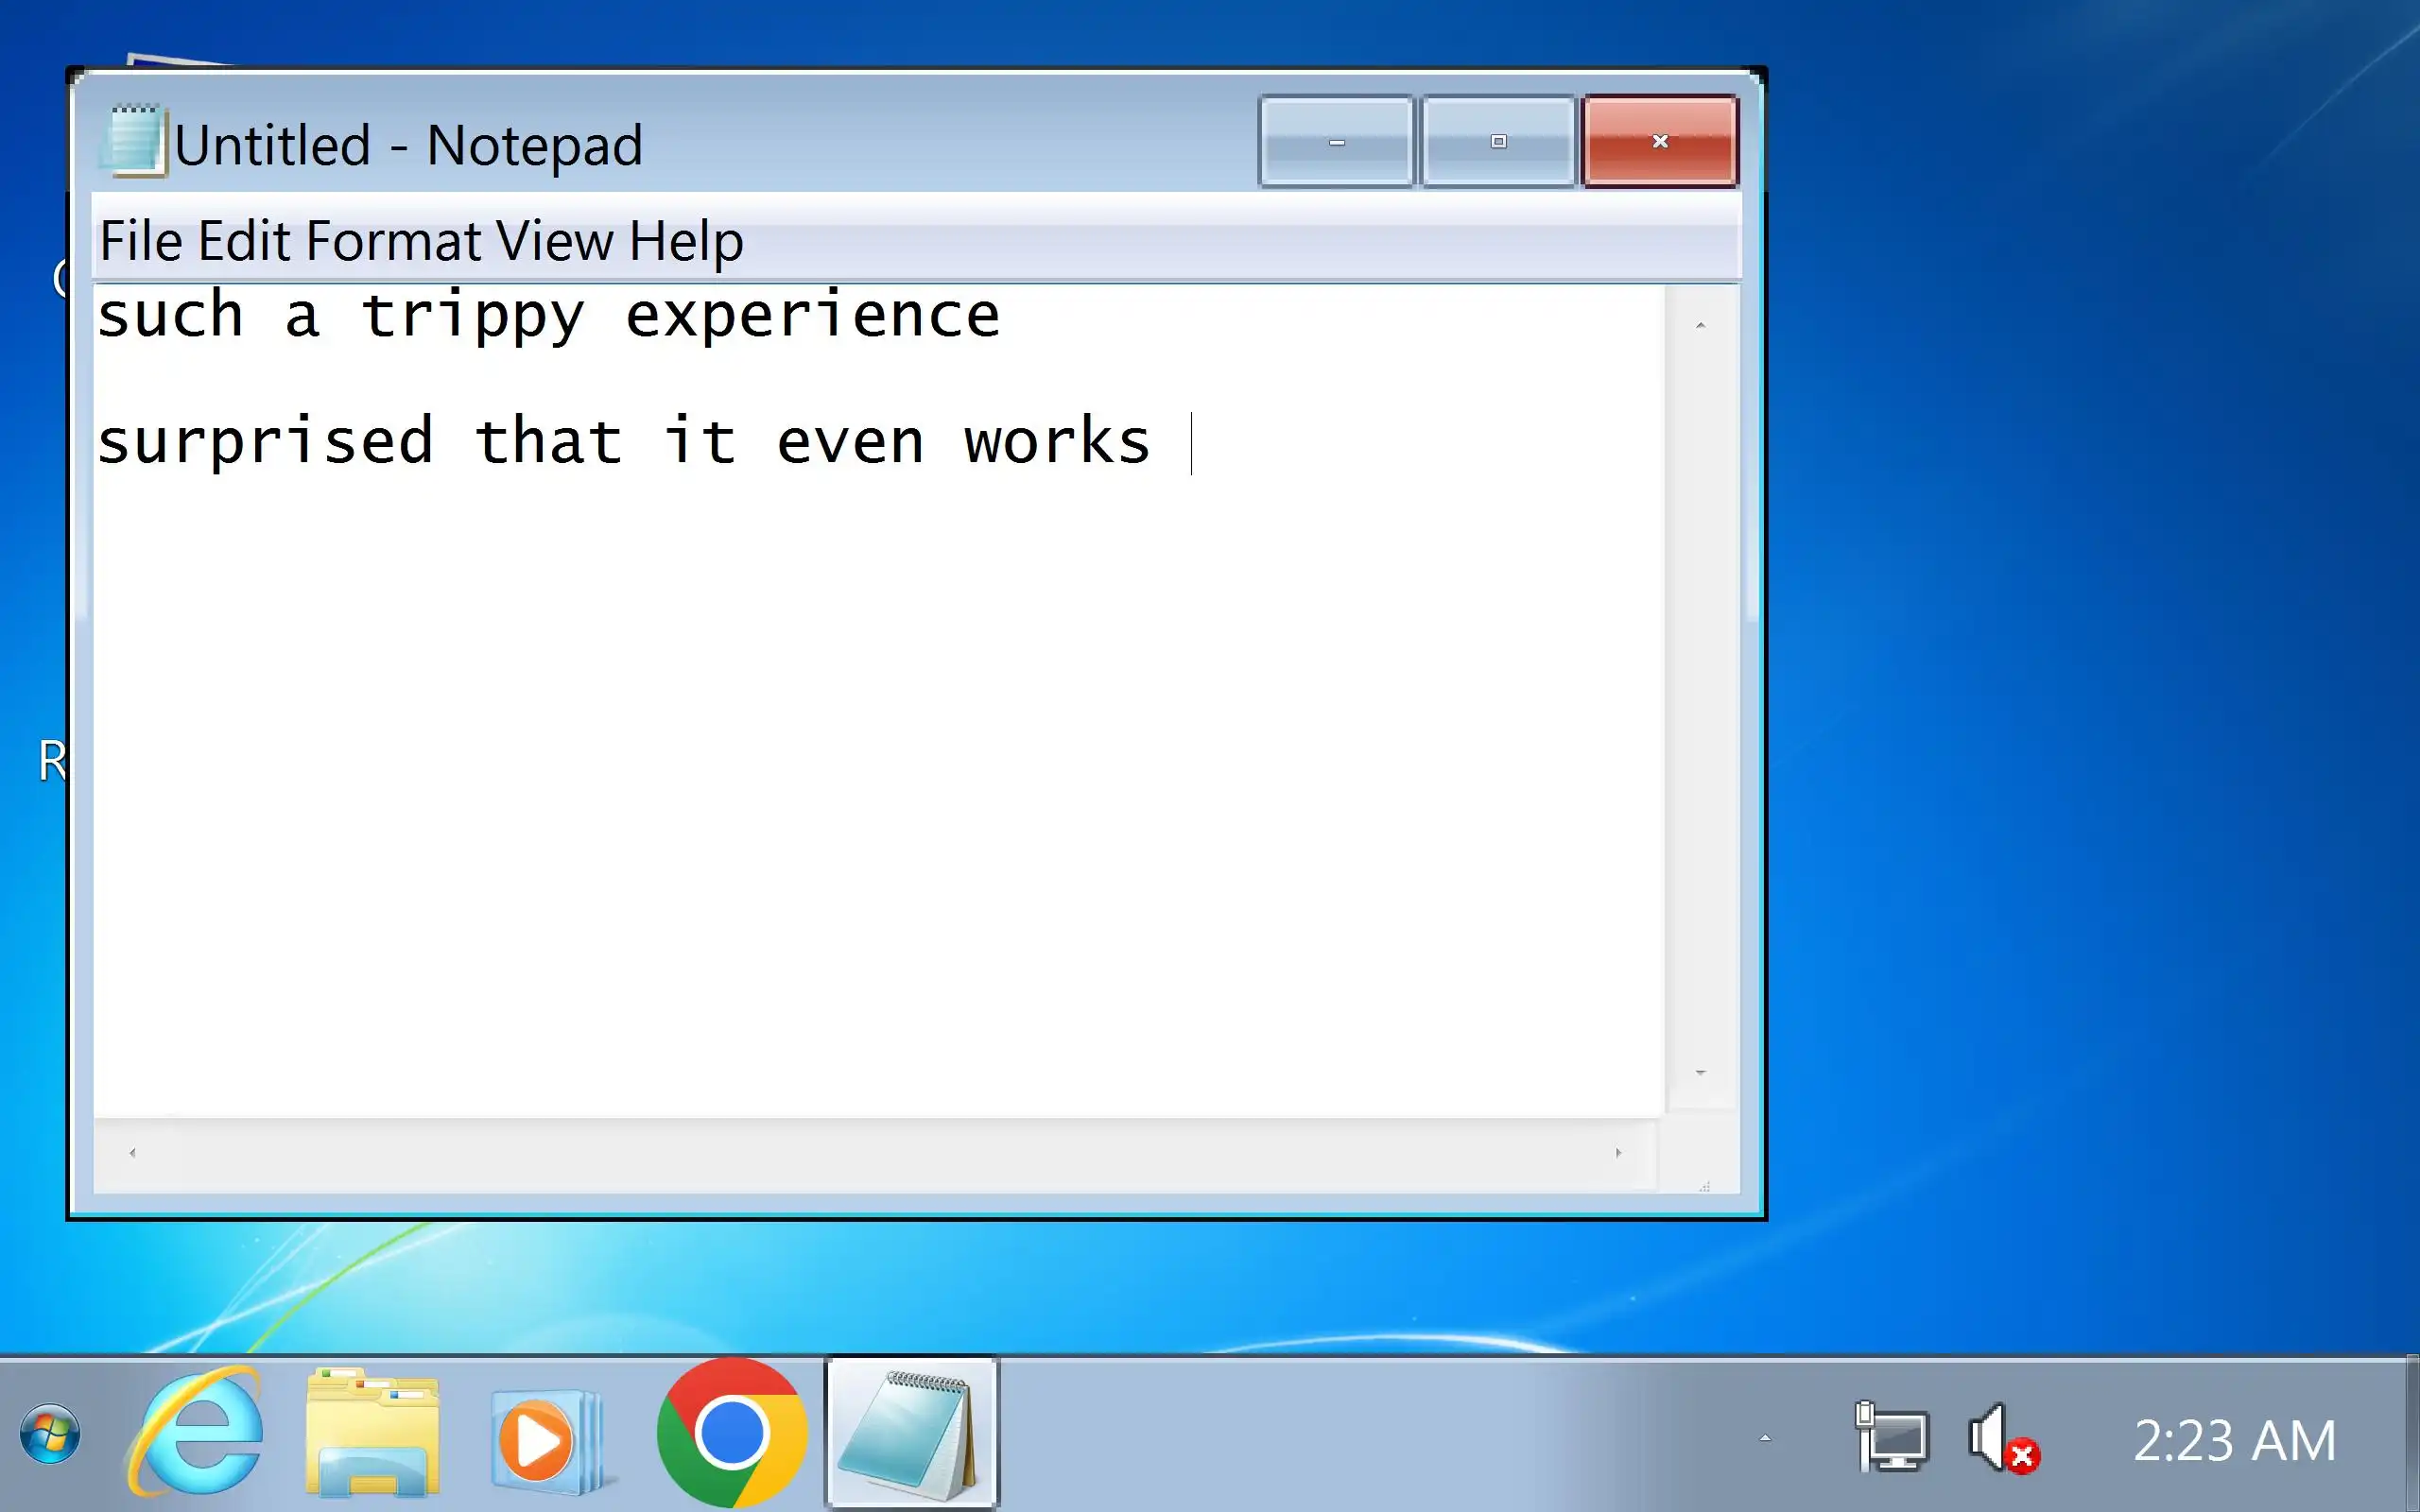Click the Notepad icon in the title bar
The width and height of the screenshot is (2420, 1512).
pyautogui.click(x=133, y=141)
